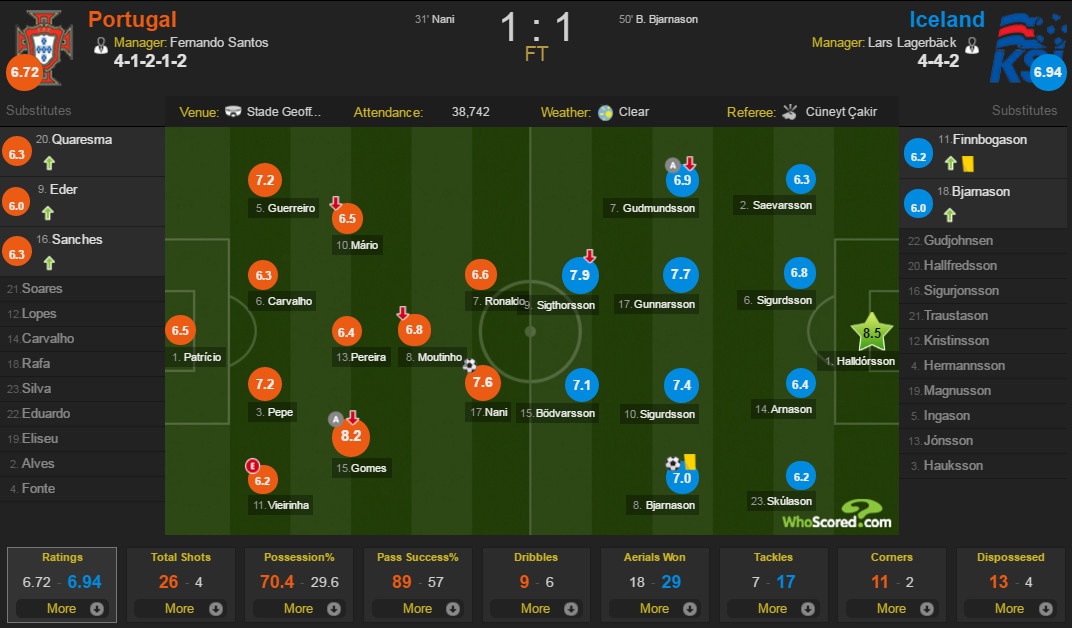The image size is (1072, 628).
Task: Select the Ratings stat tab
Action: [62, 557]
